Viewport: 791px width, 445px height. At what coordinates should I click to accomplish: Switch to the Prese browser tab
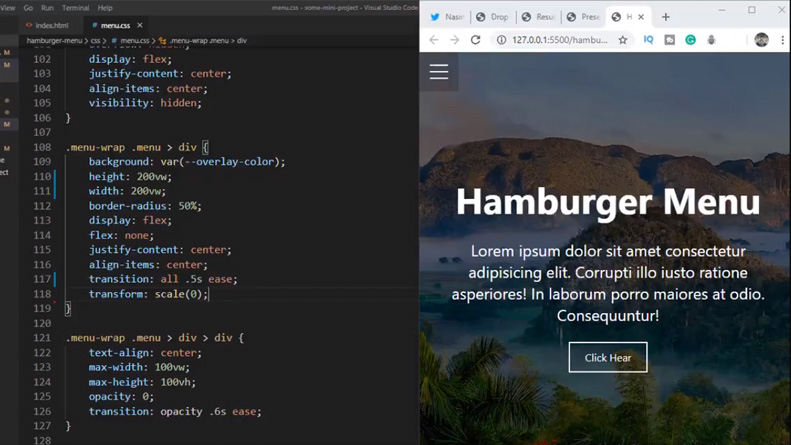click(583, 17)
